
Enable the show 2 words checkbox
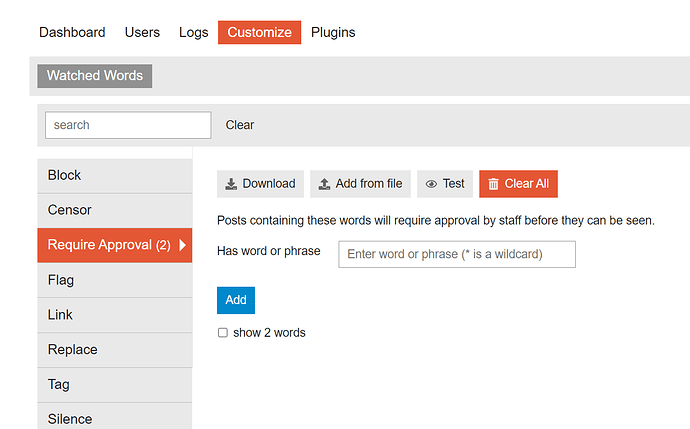tap(223, 333)
